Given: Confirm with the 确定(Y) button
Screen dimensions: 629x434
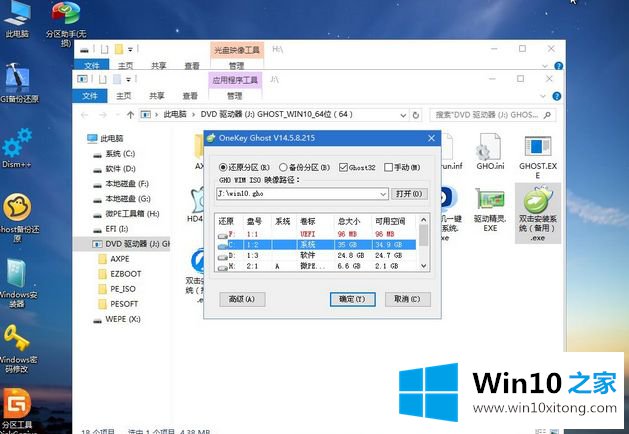Looking at the screenshot, I should pyautogui.click(x=353, y=299).
